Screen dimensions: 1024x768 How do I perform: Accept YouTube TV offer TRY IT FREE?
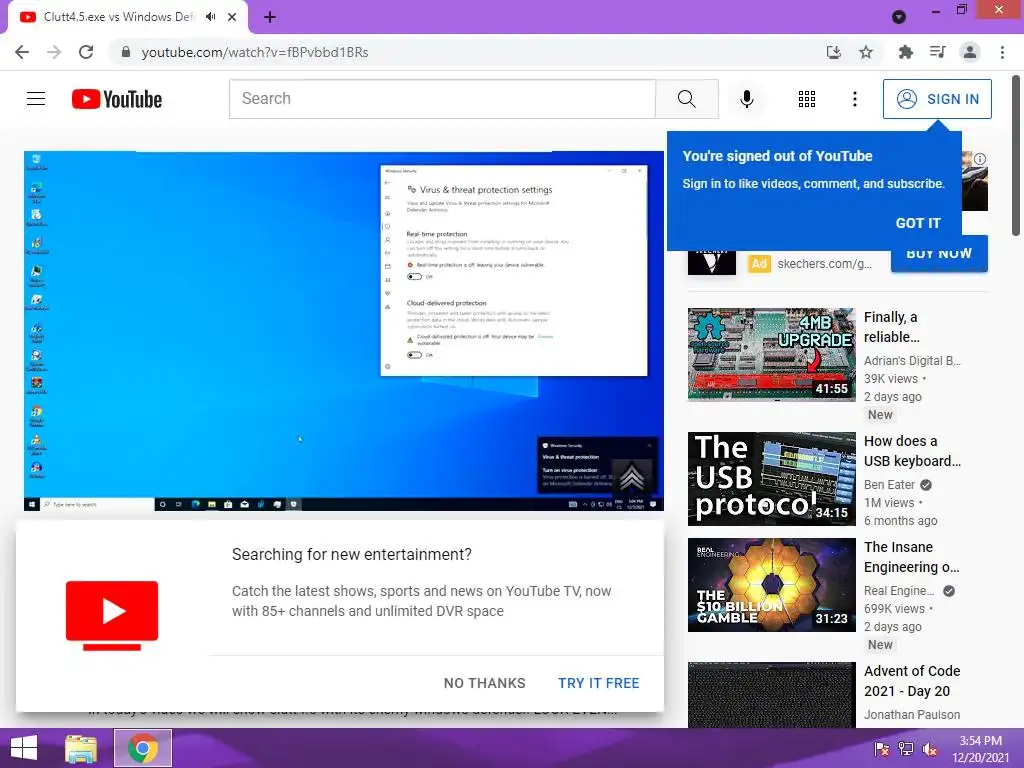598,682
